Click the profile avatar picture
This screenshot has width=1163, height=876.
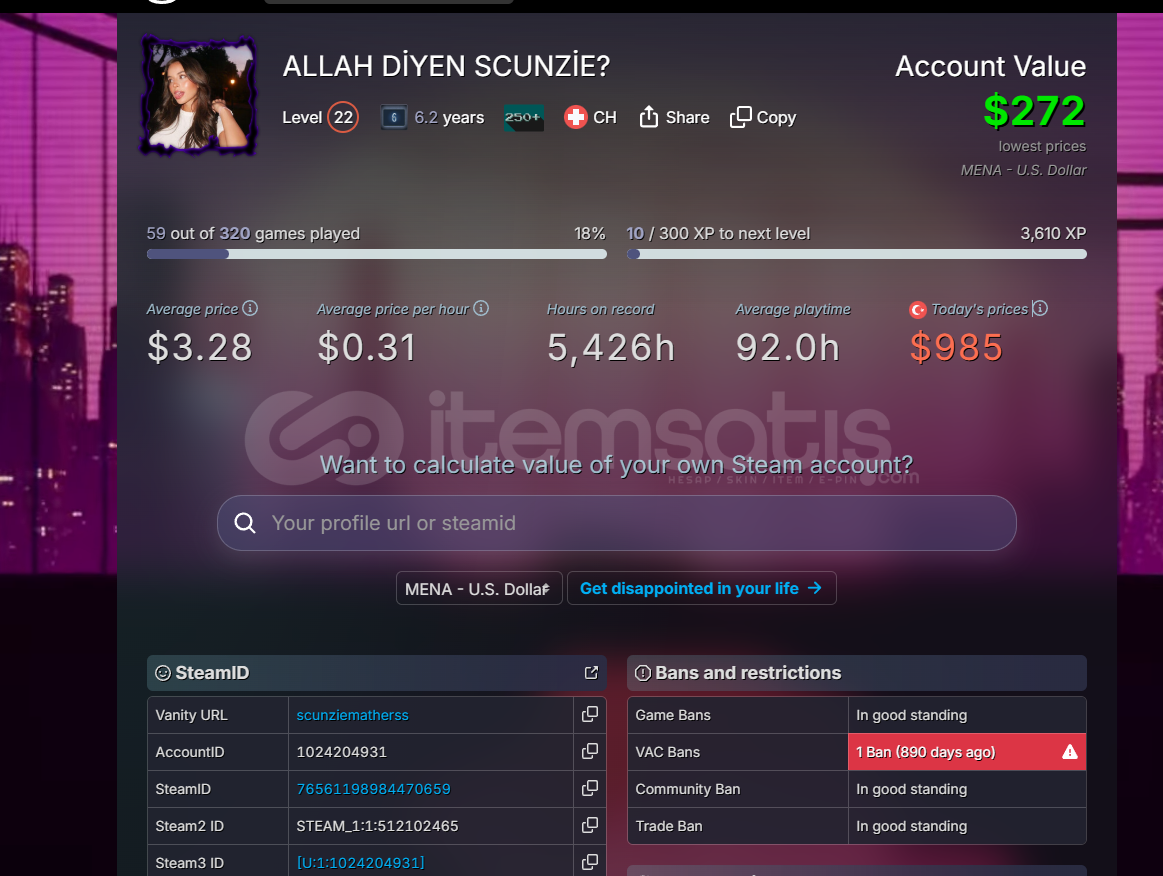pyautogui.click(x=198, y=95)
